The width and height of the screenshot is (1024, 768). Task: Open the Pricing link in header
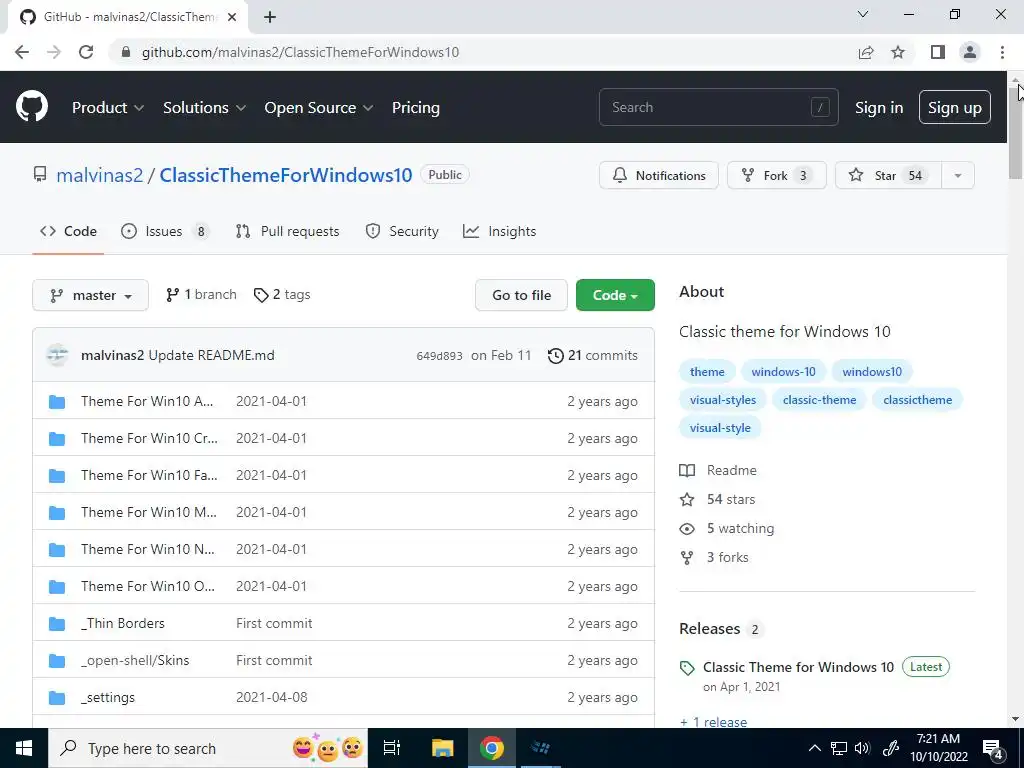pos(416,108)
